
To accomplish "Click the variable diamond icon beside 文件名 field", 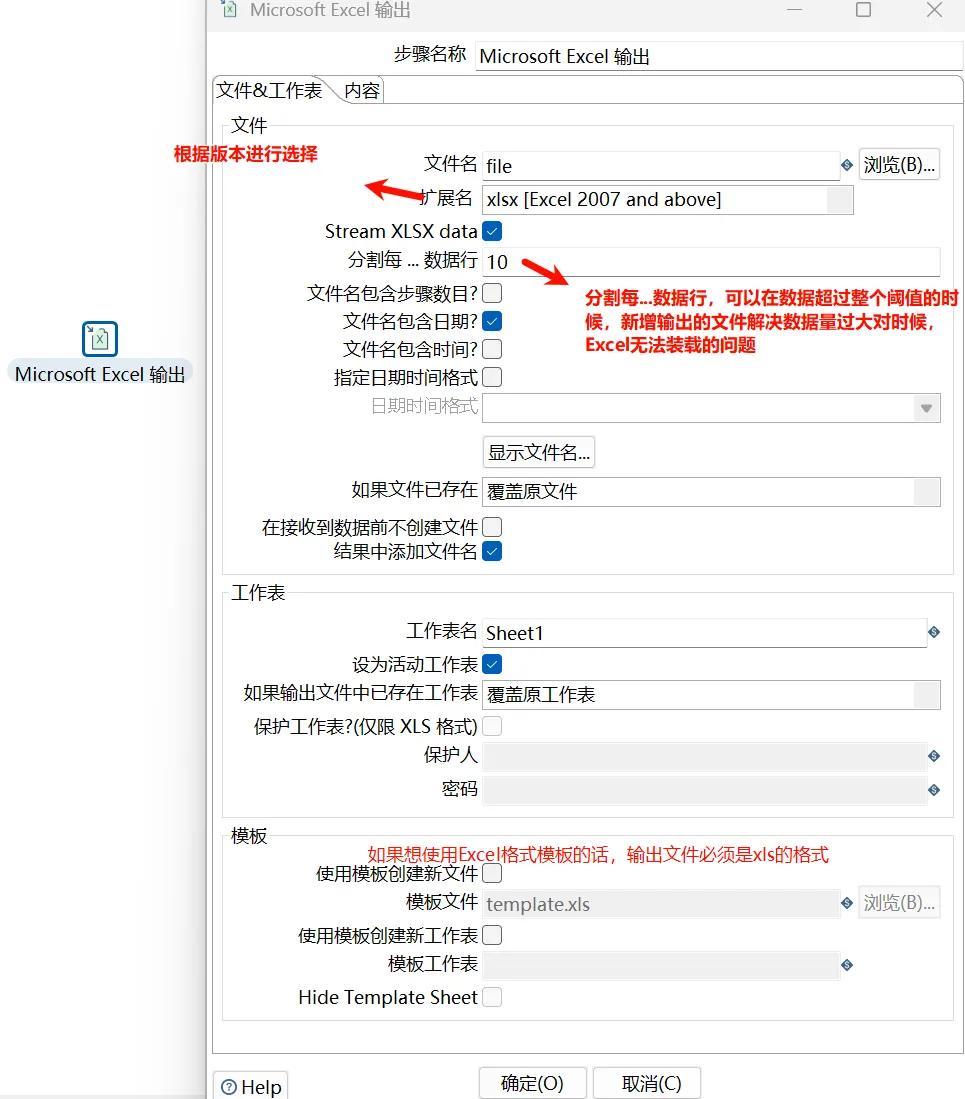I will [x=847, y=165].
